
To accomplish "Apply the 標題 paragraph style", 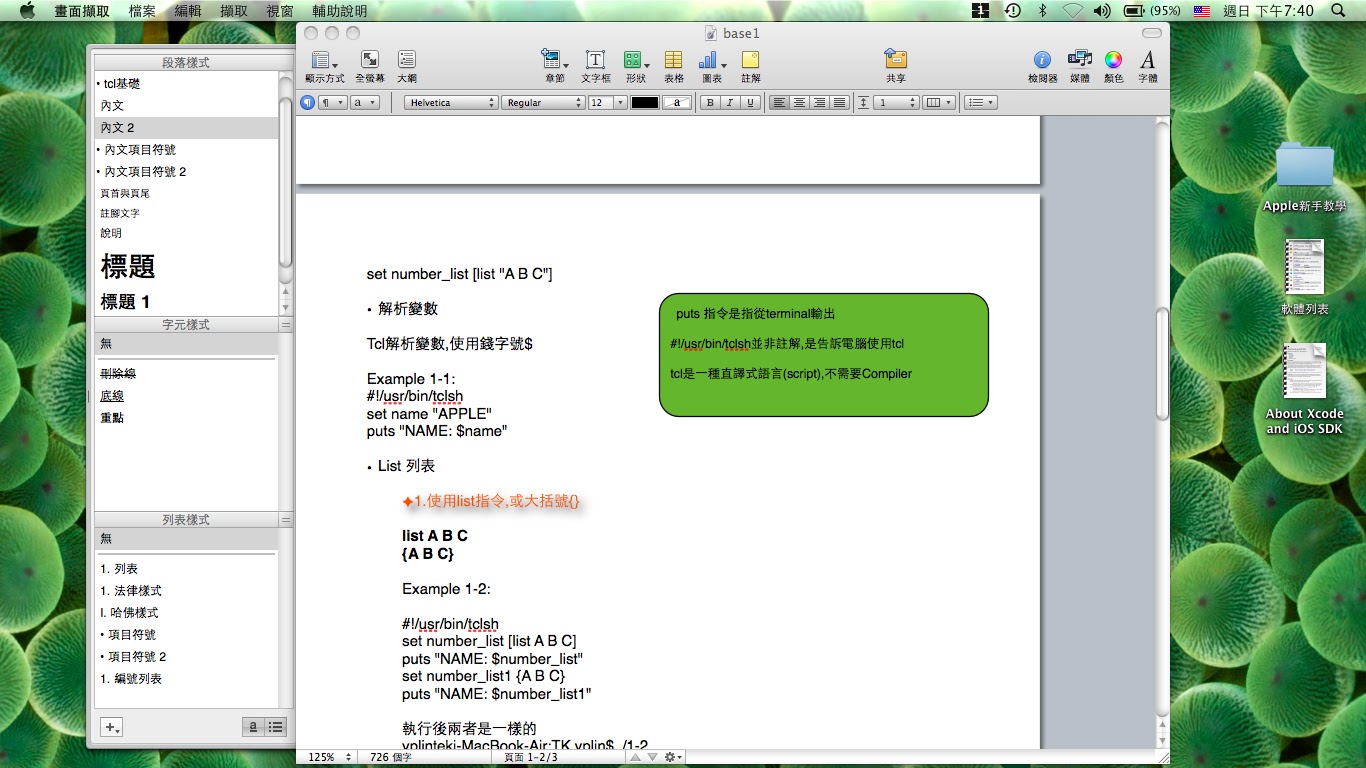I will (187, 266).
